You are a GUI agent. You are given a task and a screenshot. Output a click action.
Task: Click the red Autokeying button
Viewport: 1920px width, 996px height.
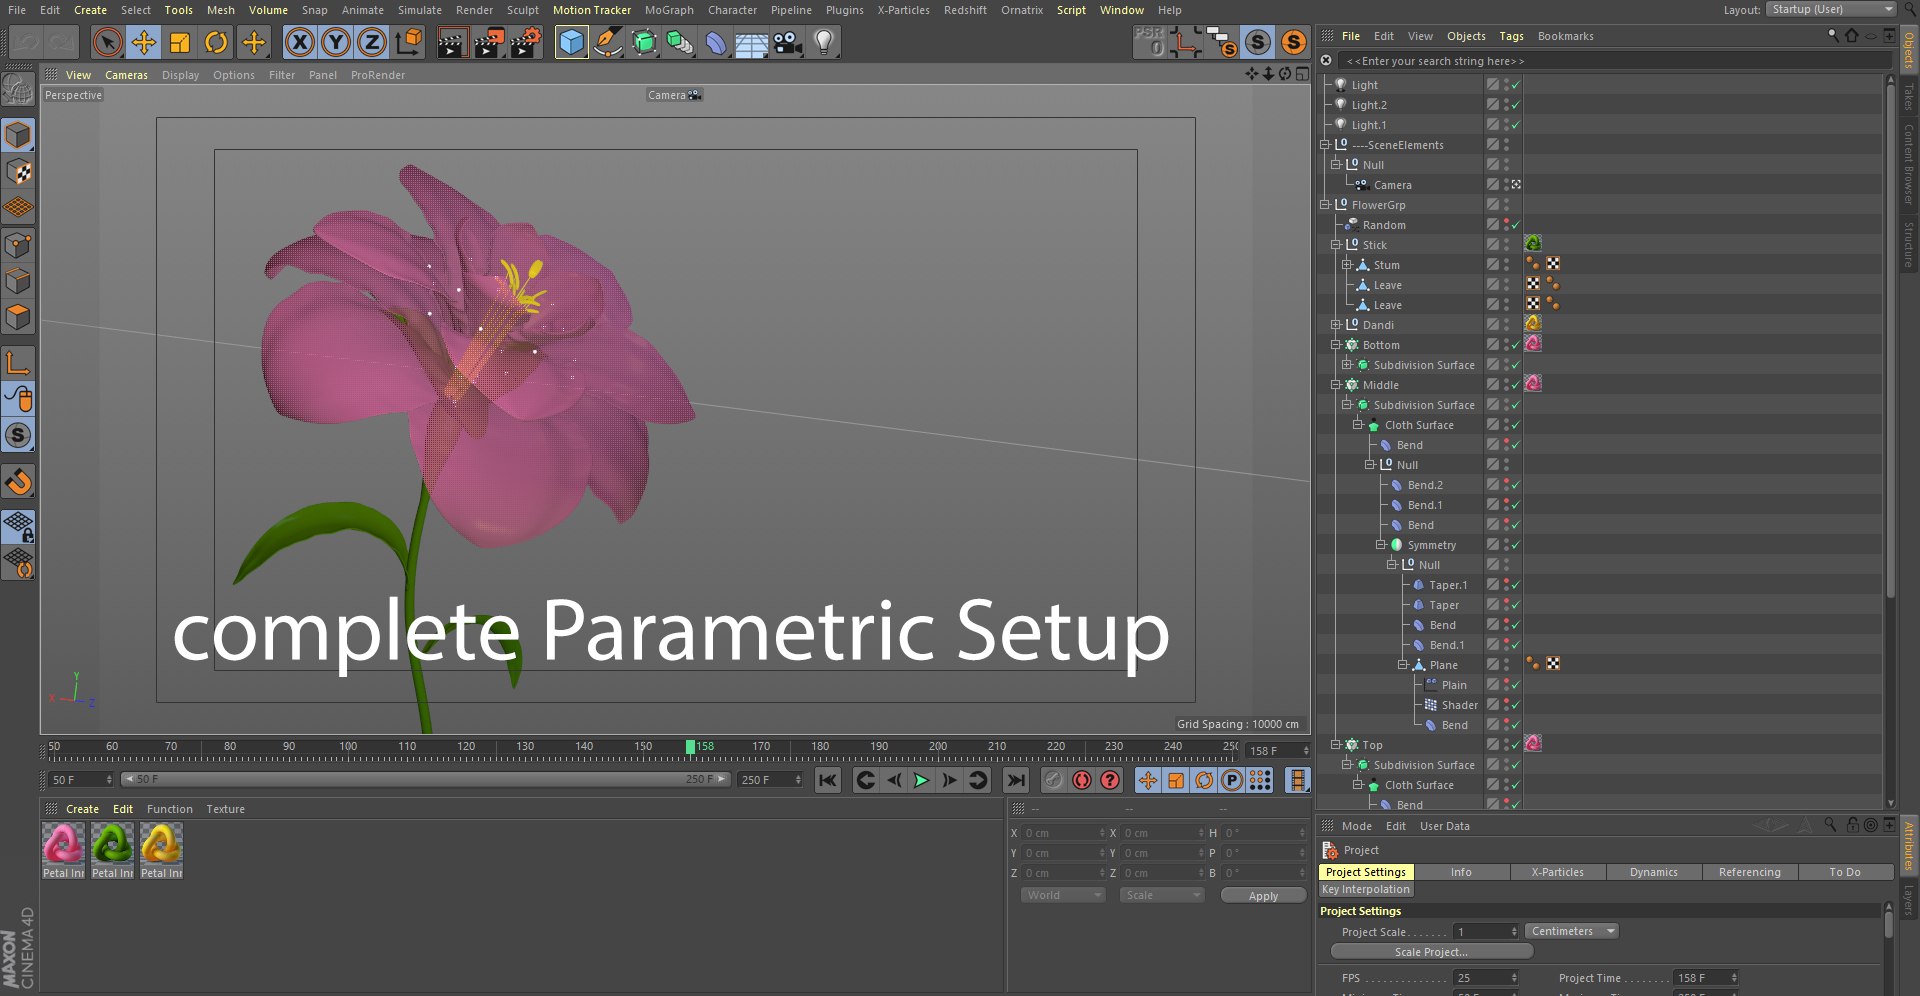[x=1082, y=780]
